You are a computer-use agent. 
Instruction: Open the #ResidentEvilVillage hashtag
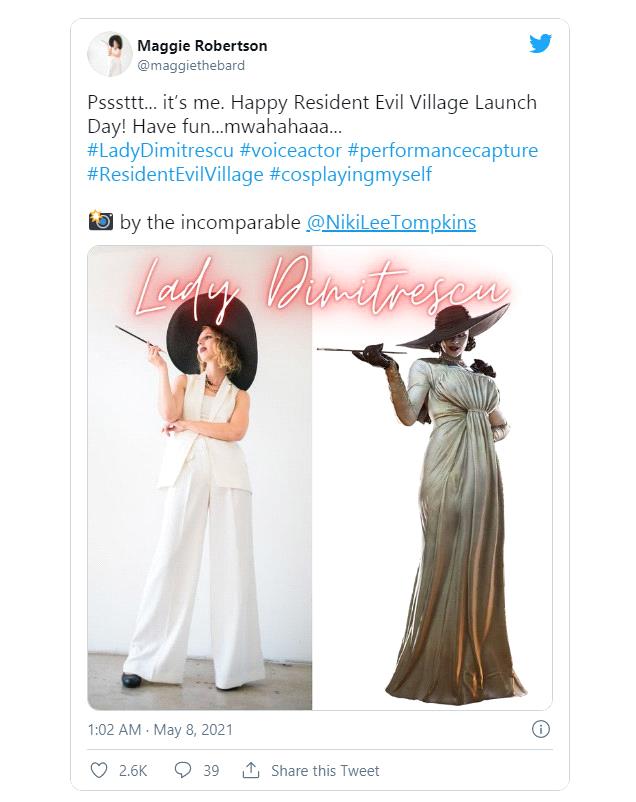coord(175,174)
